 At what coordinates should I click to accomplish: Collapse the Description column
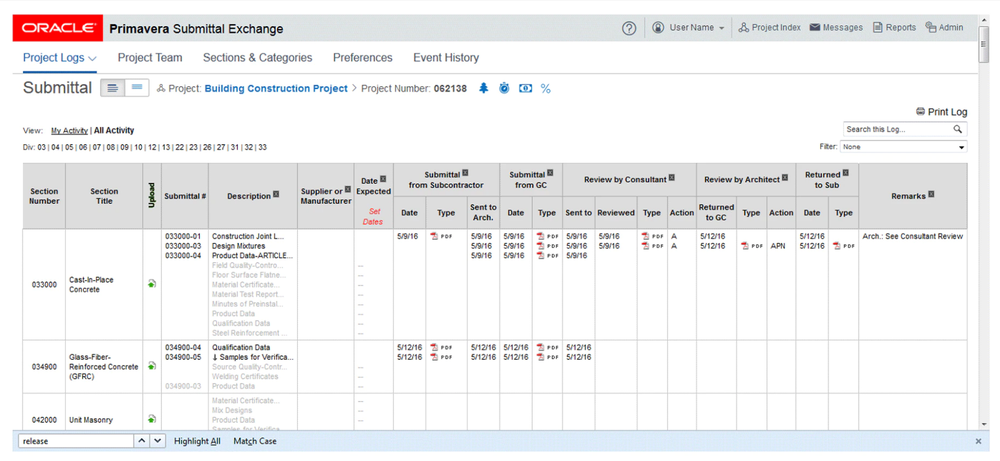276,194
